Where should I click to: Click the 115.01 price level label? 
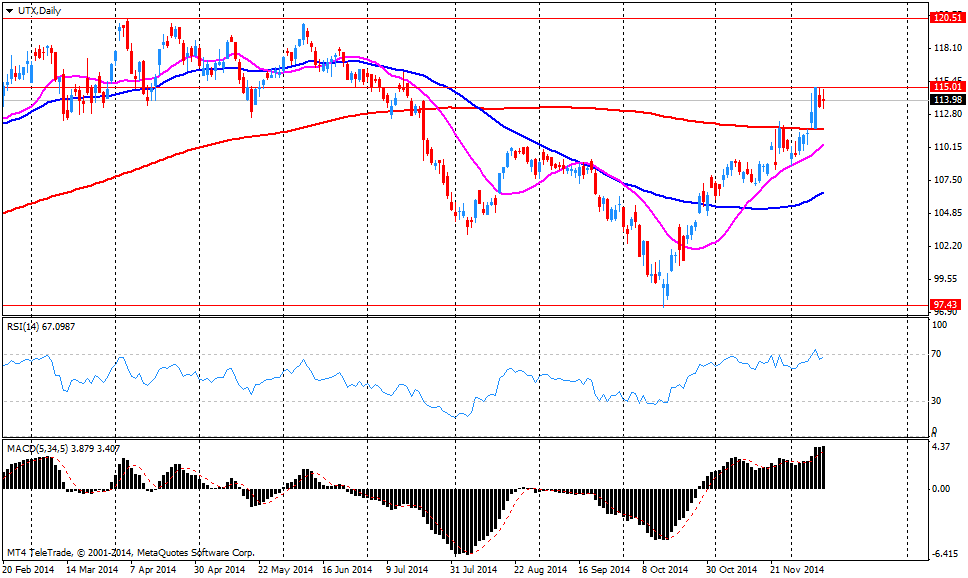945,88
